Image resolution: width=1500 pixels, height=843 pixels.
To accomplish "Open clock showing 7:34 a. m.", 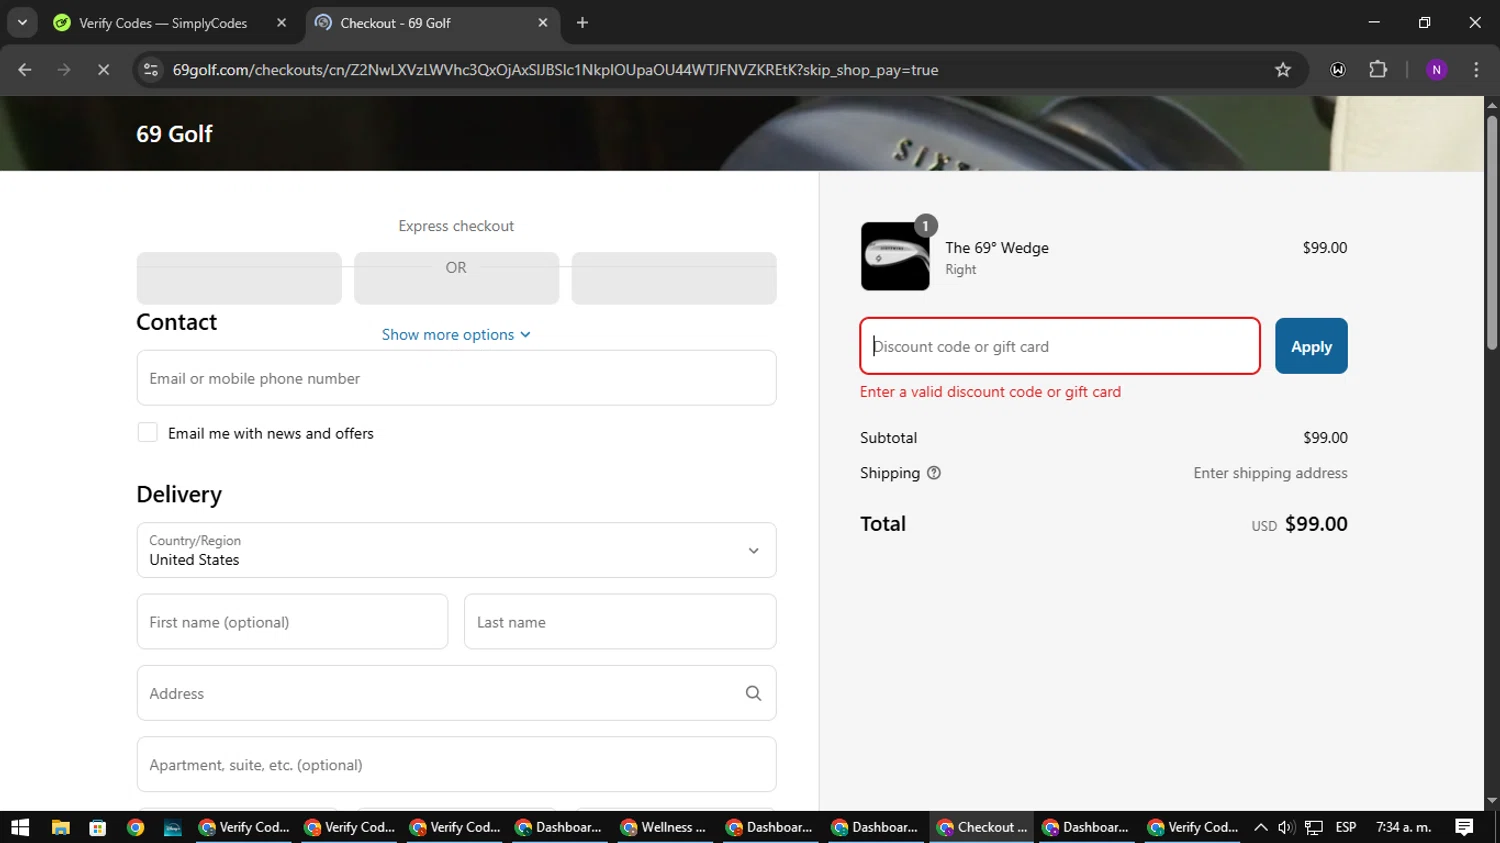I will pyautogui.click(x=1404, y=827).
